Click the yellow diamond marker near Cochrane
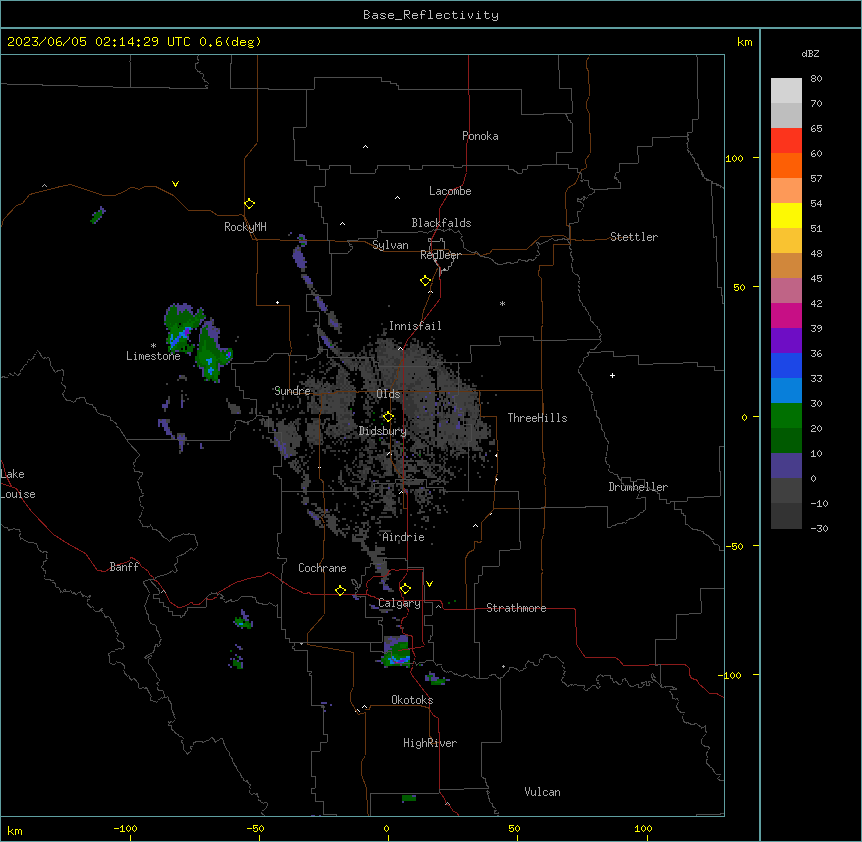The image size is (862, 842). [x=341, y=590]
